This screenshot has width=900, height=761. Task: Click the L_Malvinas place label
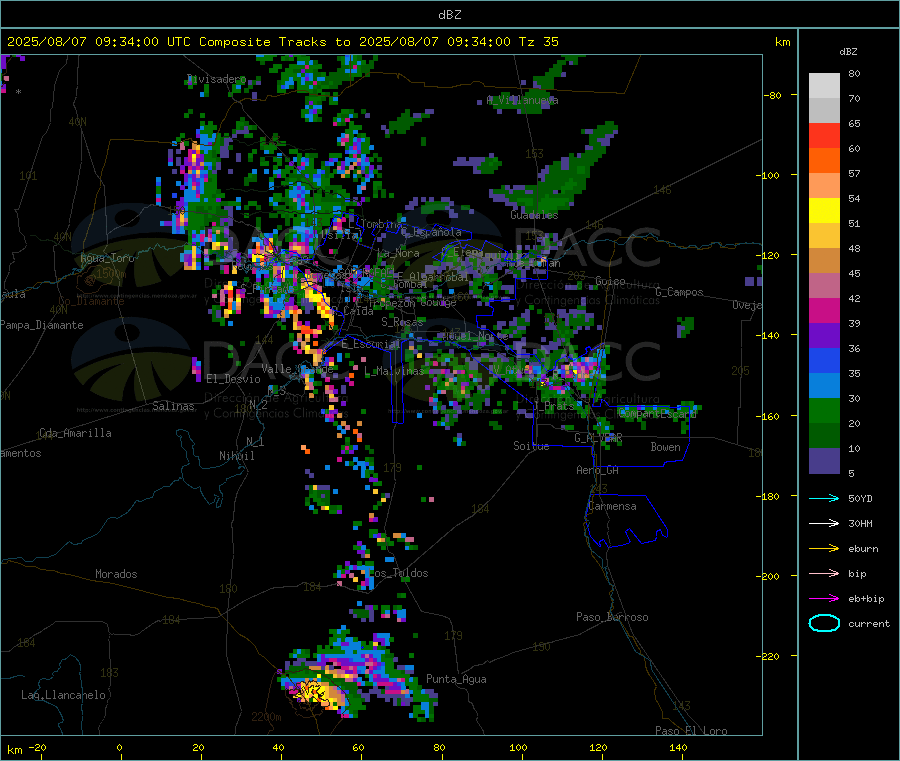click(x=393, y=372)
